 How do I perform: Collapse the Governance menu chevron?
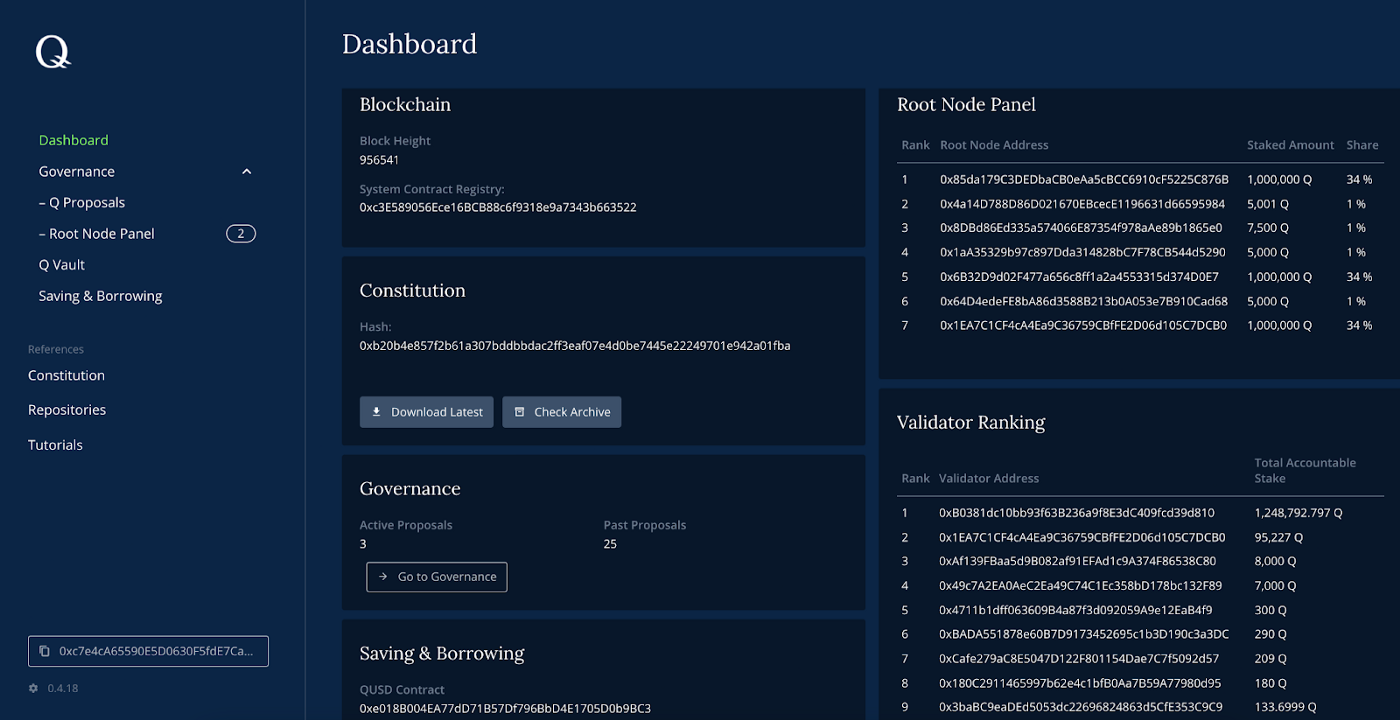247,172
